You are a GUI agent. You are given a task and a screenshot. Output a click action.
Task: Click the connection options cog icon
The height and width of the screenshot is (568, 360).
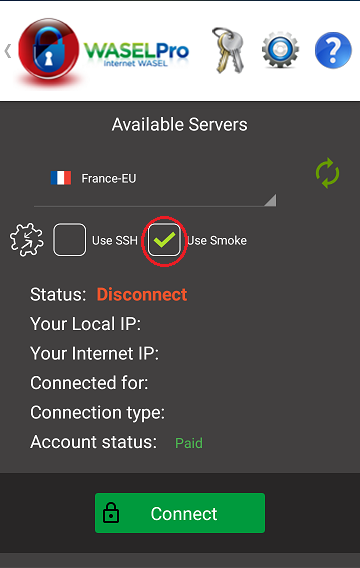pyautogui.click(x=26, y=239)
